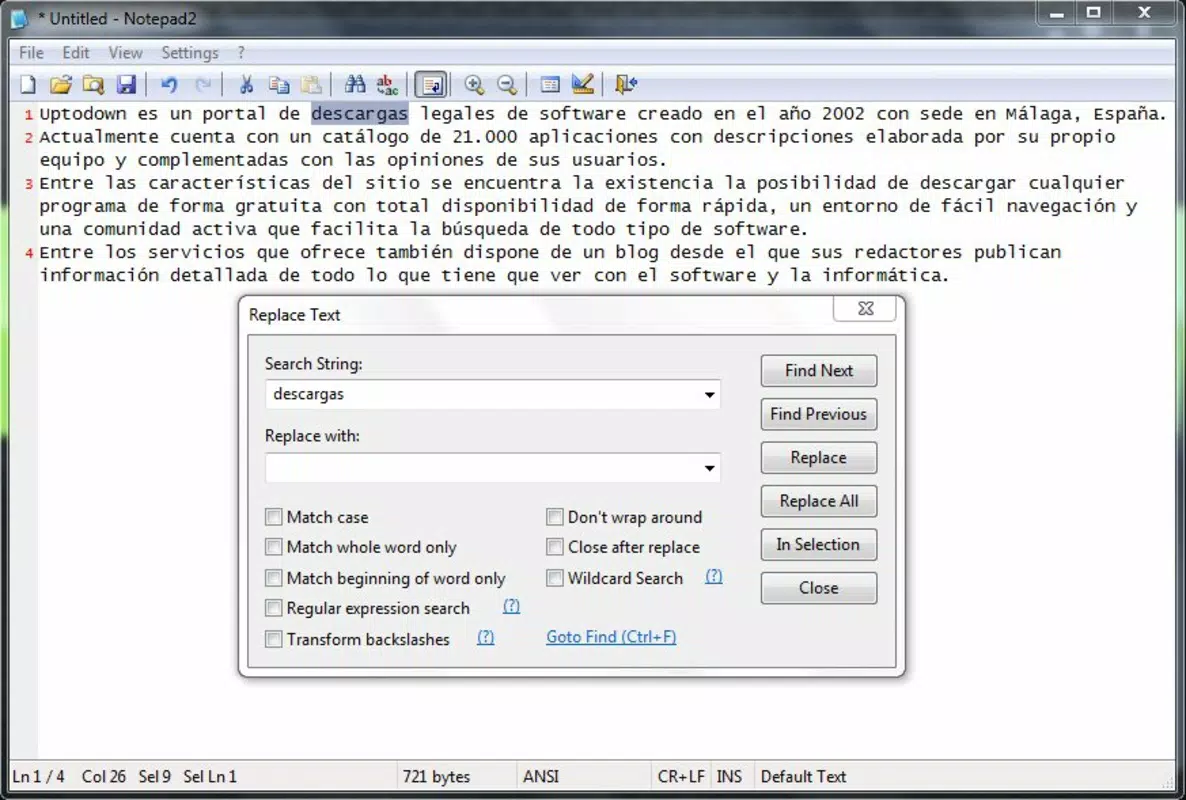The height and width of the screenshot is (800, 1186).
Task: Click the Close button in dialog
Action: [x=818, y=588]
